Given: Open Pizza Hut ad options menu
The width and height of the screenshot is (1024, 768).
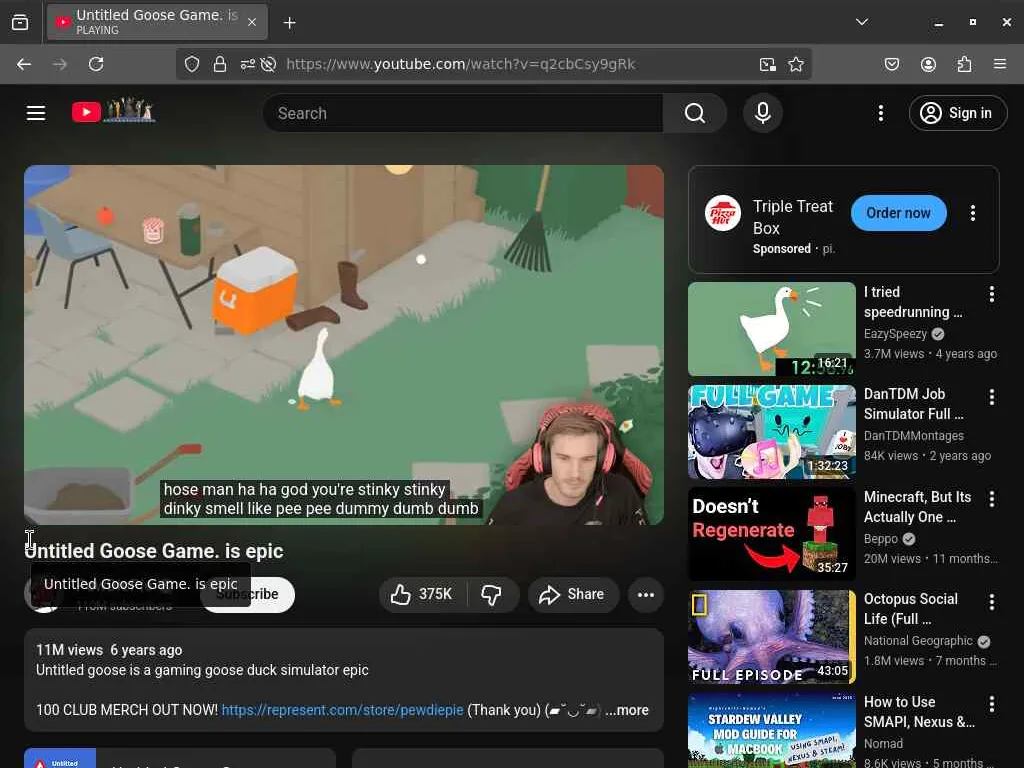Looking at the screenshot, I should 972,213.
